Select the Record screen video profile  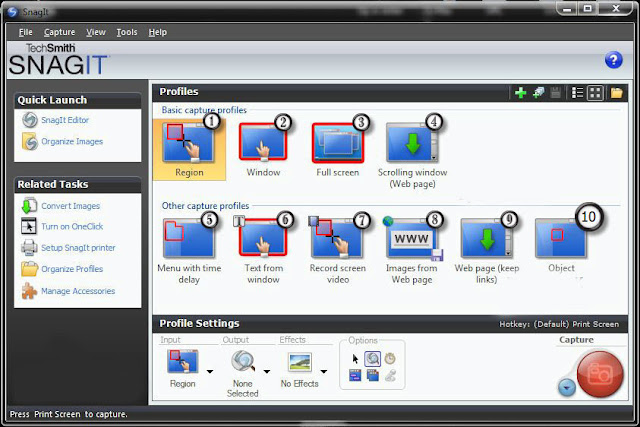tap(338, 251)
